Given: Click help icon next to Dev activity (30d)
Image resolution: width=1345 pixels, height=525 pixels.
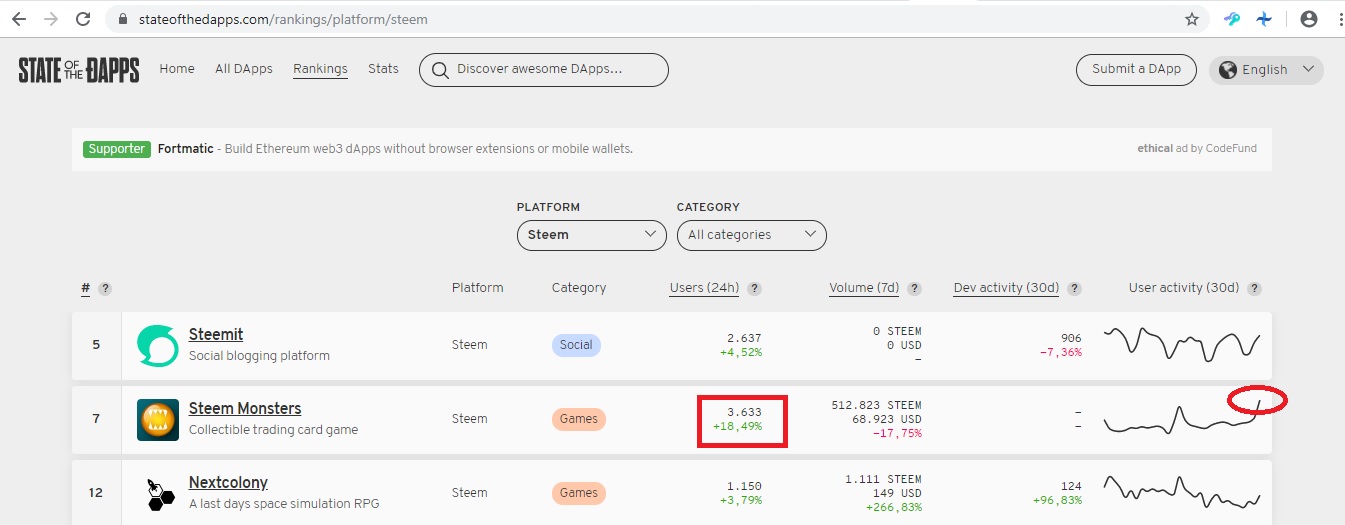Looking at the screenshot, I should click(x=1075, y=288).
